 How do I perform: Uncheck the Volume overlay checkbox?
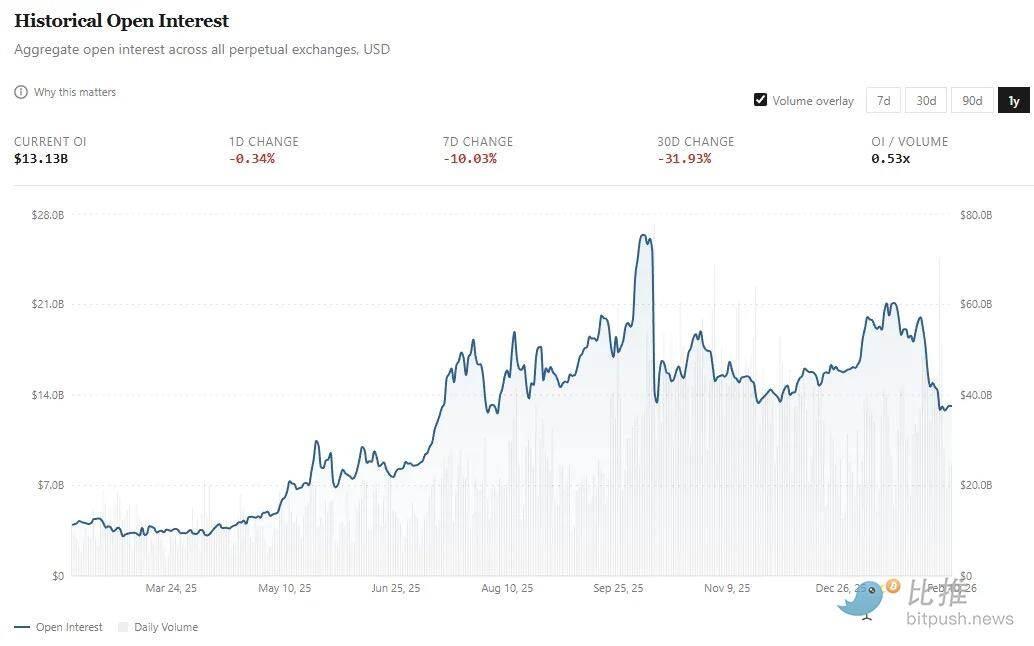[x=761, y=100]
